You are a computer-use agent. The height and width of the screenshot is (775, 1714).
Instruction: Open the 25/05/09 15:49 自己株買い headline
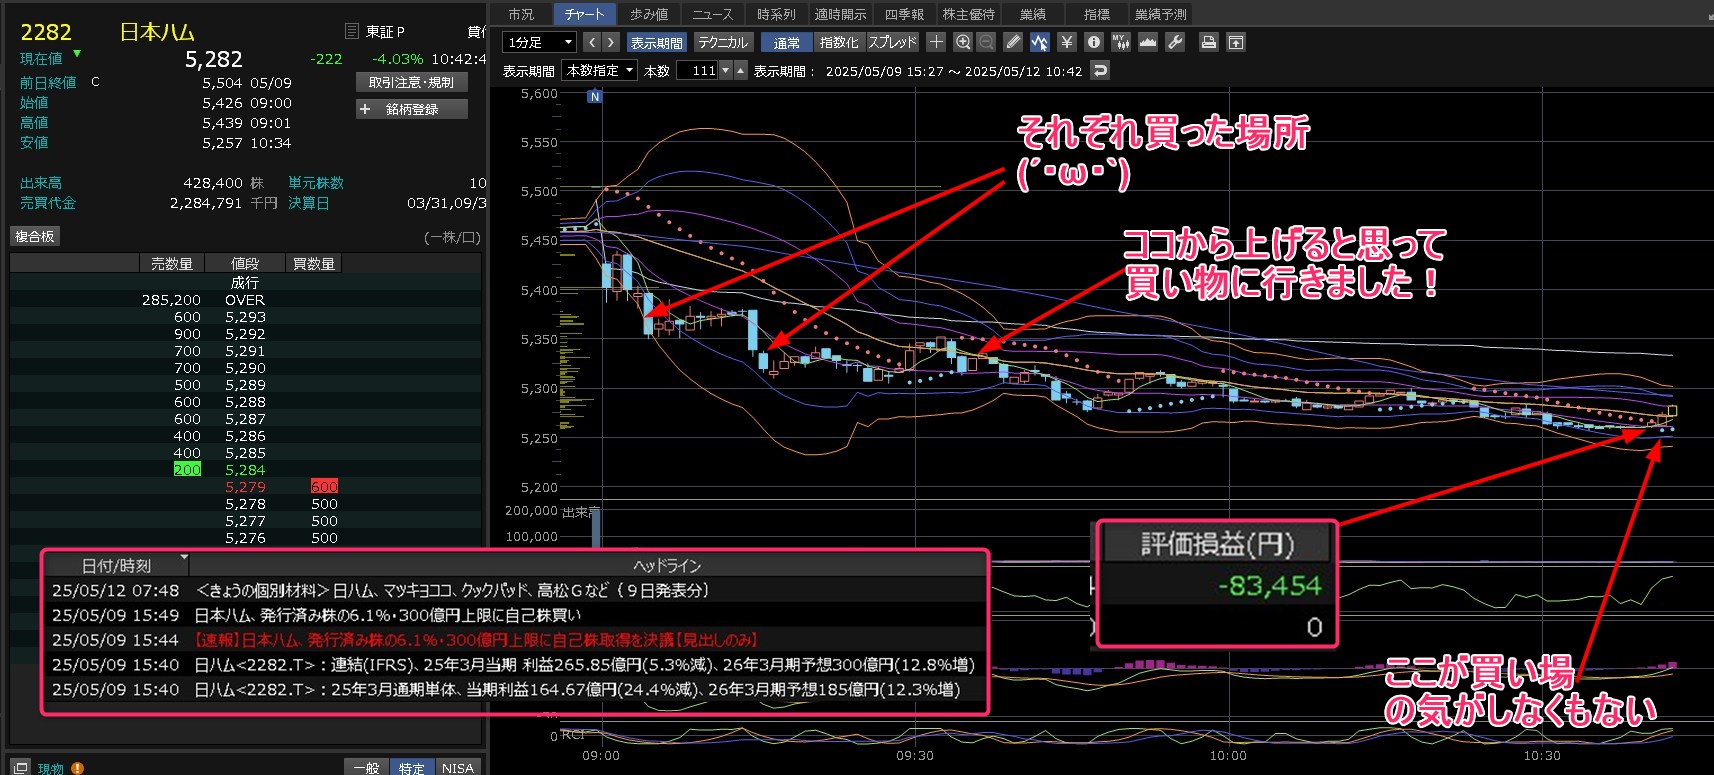tap(514, 615)
